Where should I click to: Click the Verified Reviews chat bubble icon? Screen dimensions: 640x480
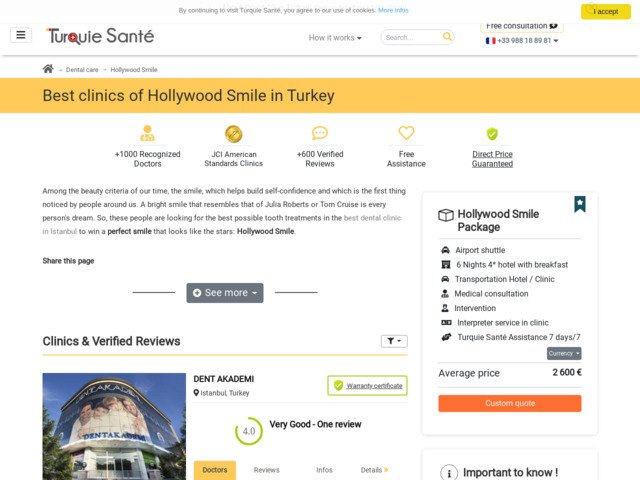320,133
